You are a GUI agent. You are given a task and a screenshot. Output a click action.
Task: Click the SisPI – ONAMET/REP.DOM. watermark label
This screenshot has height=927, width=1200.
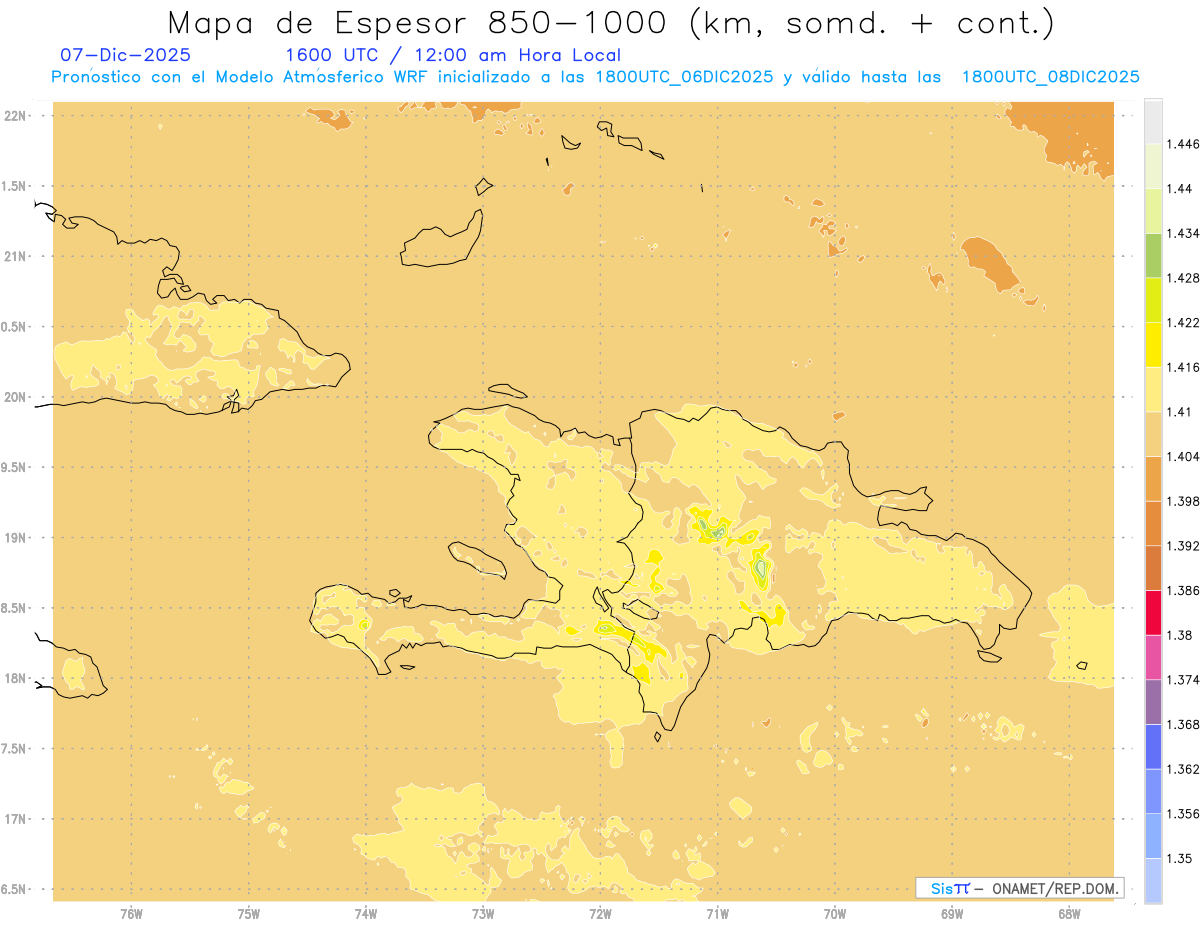(x=1020, y=888)
